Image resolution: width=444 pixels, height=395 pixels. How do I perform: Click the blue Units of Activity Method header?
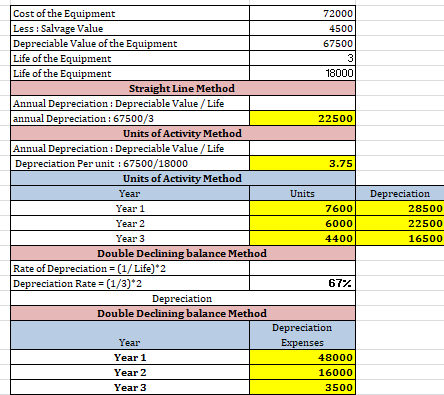pyautogui.click(x=183, y=178)
